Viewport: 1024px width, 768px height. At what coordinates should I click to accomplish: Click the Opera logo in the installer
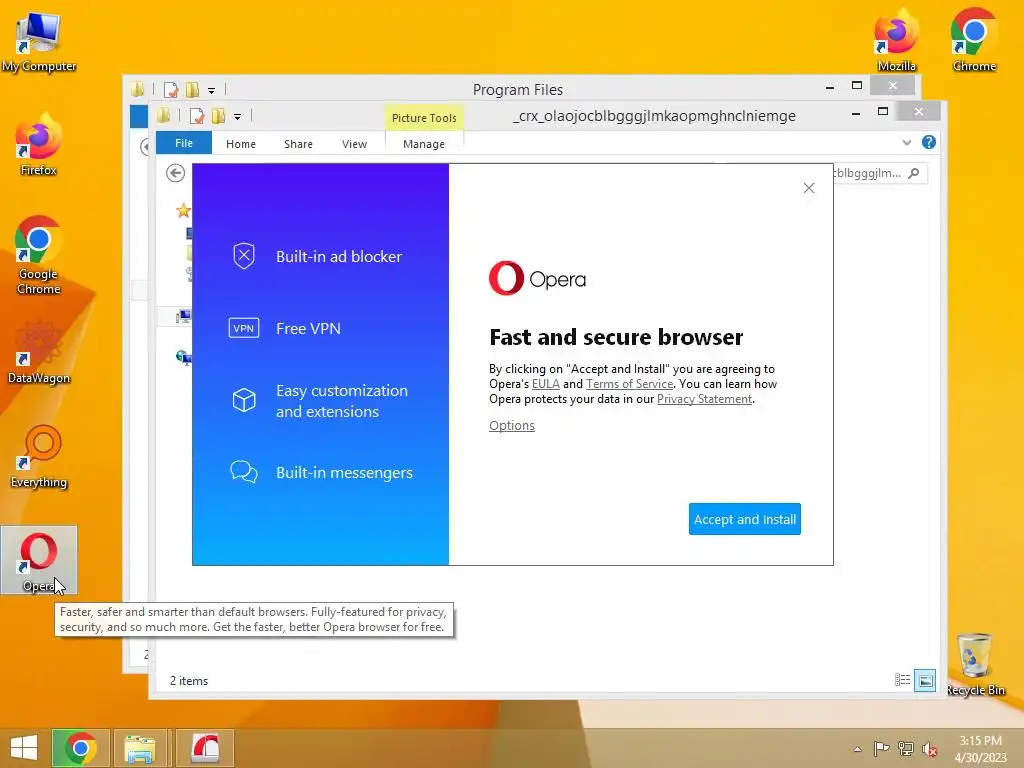coord(537,278)
